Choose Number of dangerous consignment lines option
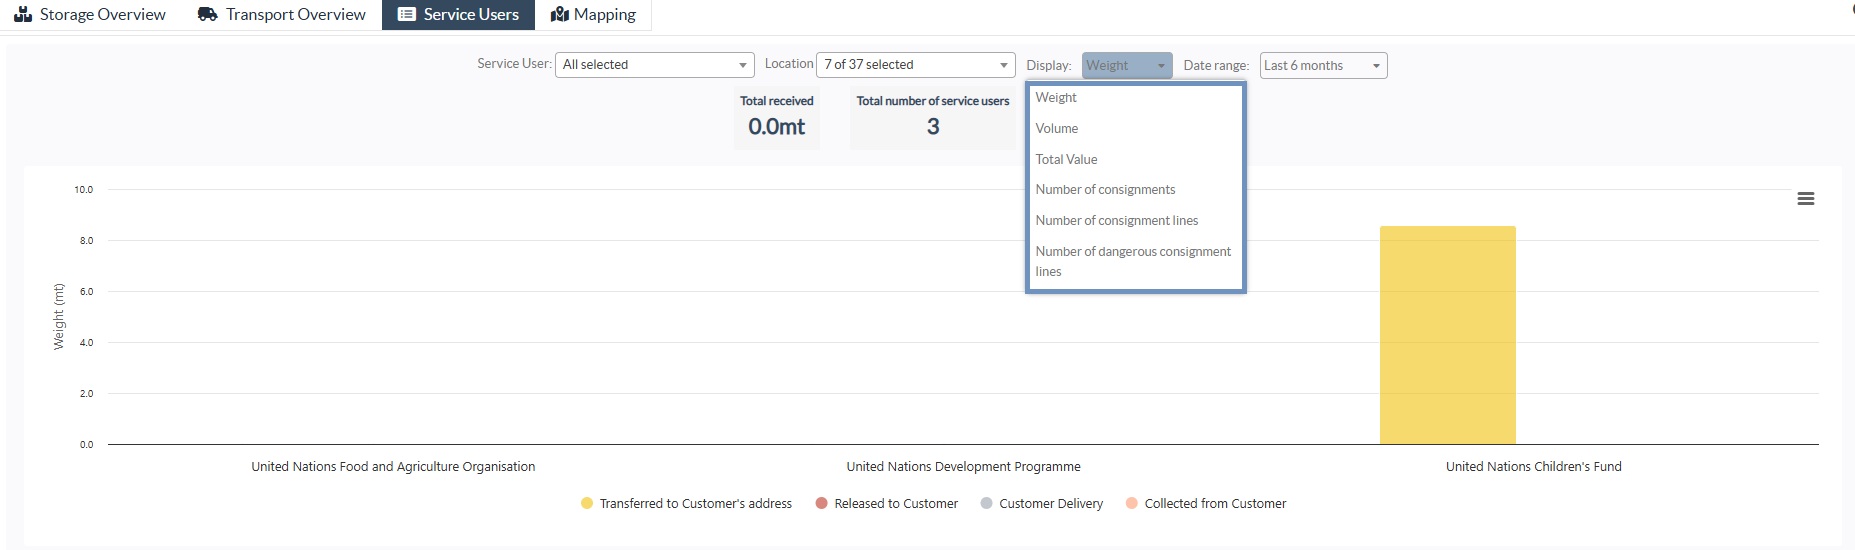Image resolution: width=1855 pixels, height=550 pixels. click(x=1135, y=262)
